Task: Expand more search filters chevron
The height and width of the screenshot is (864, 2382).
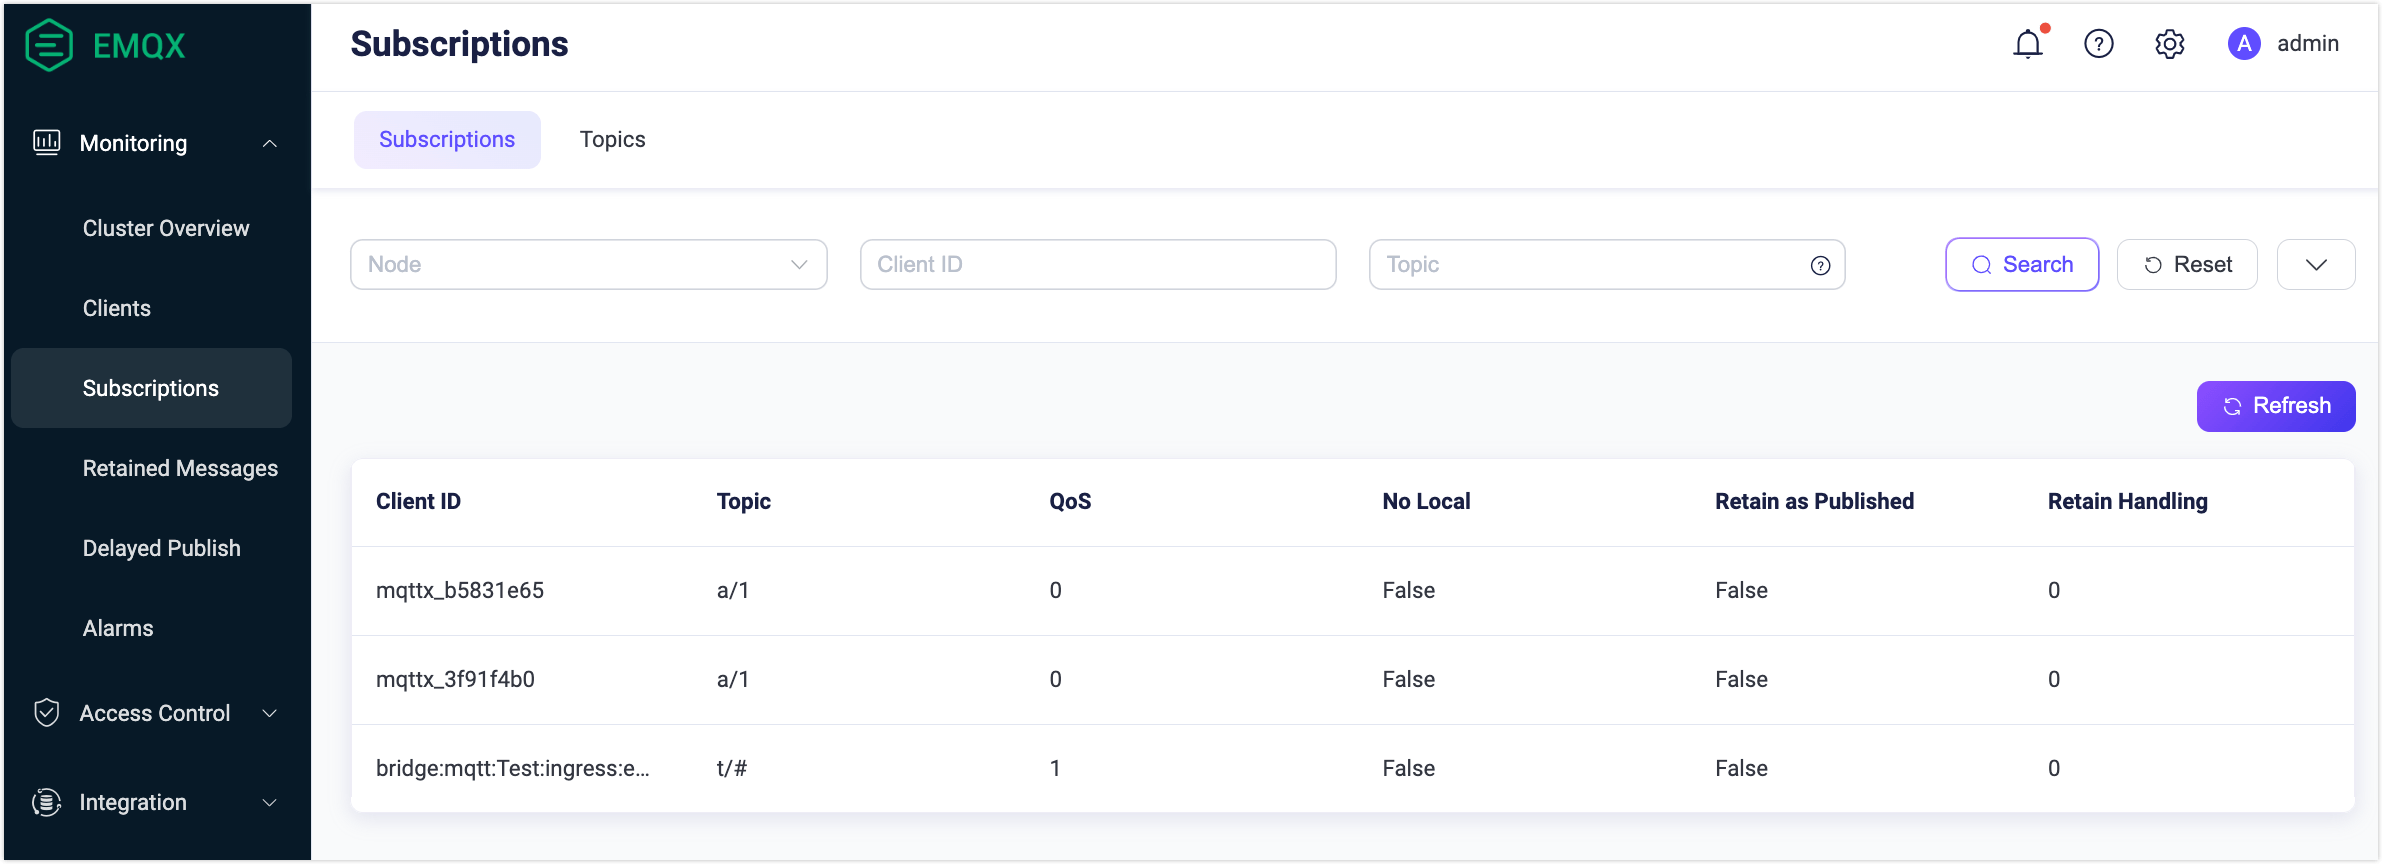Action: pos(2316,265)
